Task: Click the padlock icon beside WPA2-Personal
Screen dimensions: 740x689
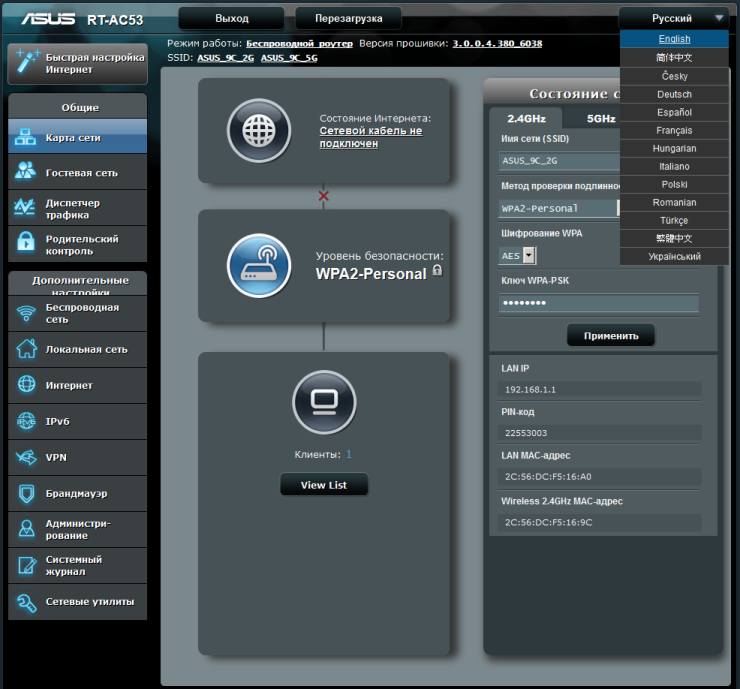Action: (437, 270)
